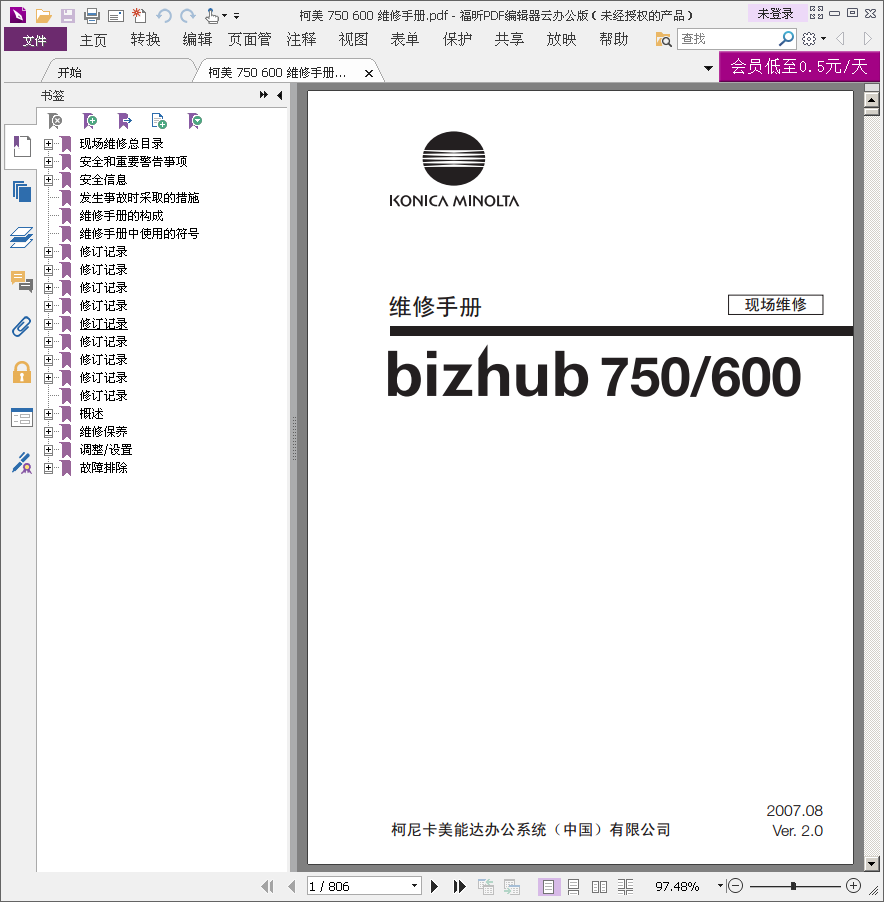Image resolution: width=884 pixels, height=902 pixels.
Task: Switch to the 转换 ribbon tab
Action: (x=145, y=40)
